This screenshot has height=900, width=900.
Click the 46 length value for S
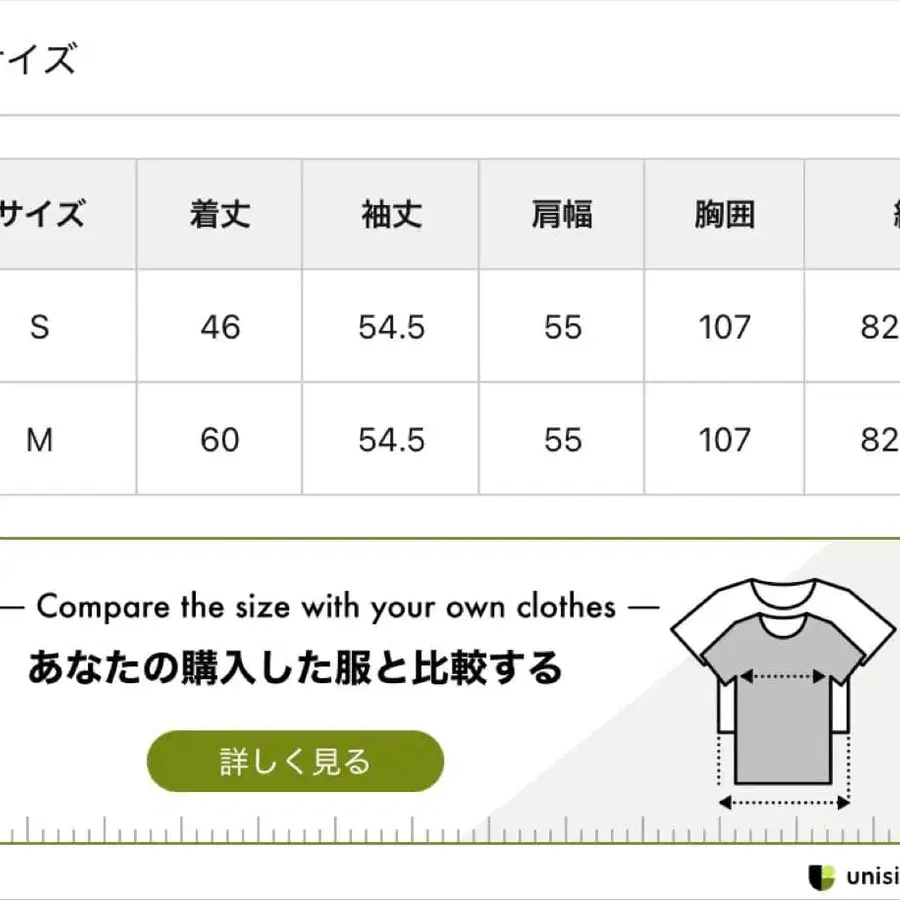point(220,327)
